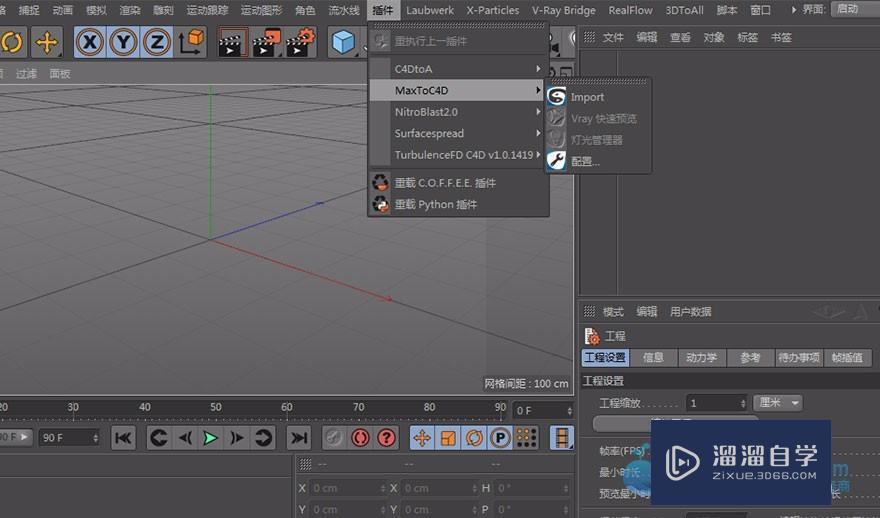The width and height of the screenshot is (880, 518).
Task: Click the 工程缩放 value field
Action: pyautogui.click(x=717, y=403)
